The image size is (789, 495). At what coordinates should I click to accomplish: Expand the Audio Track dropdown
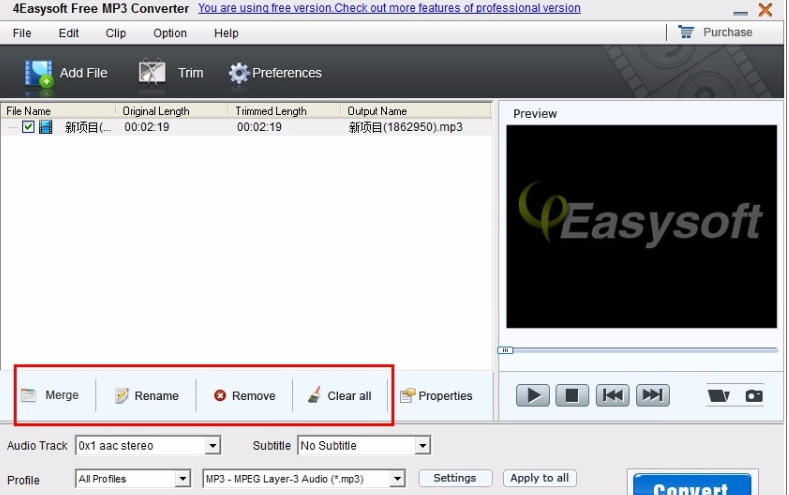point(213,446)
